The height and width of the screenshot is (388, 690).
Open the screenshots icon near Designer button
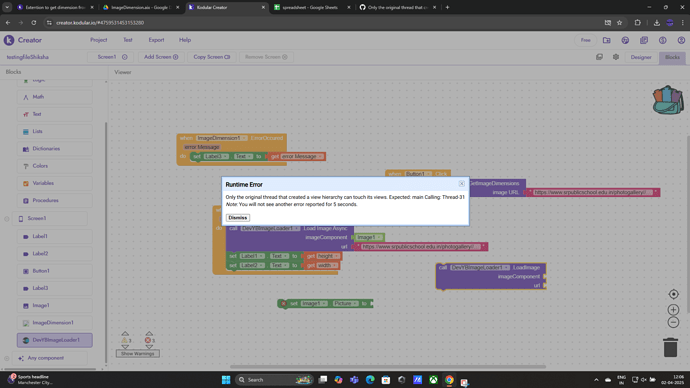pyautogui.click(x=599, y=57)
